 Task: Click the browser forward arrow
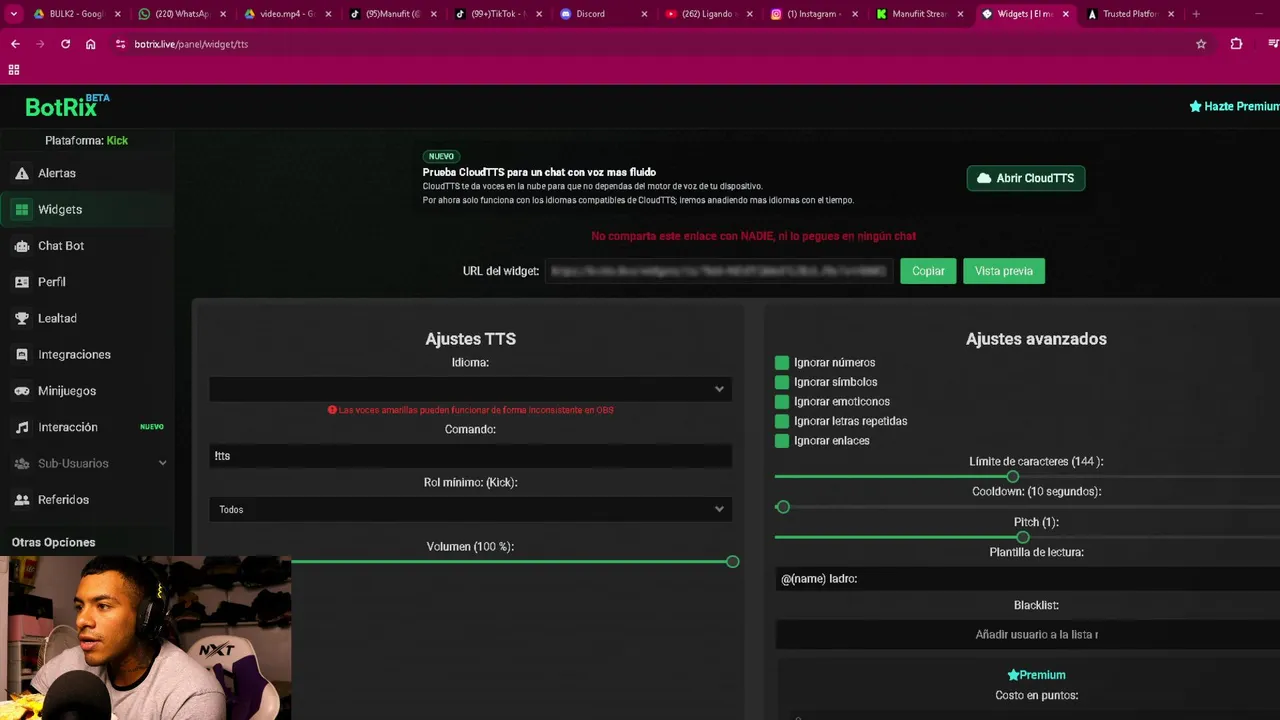40,44
